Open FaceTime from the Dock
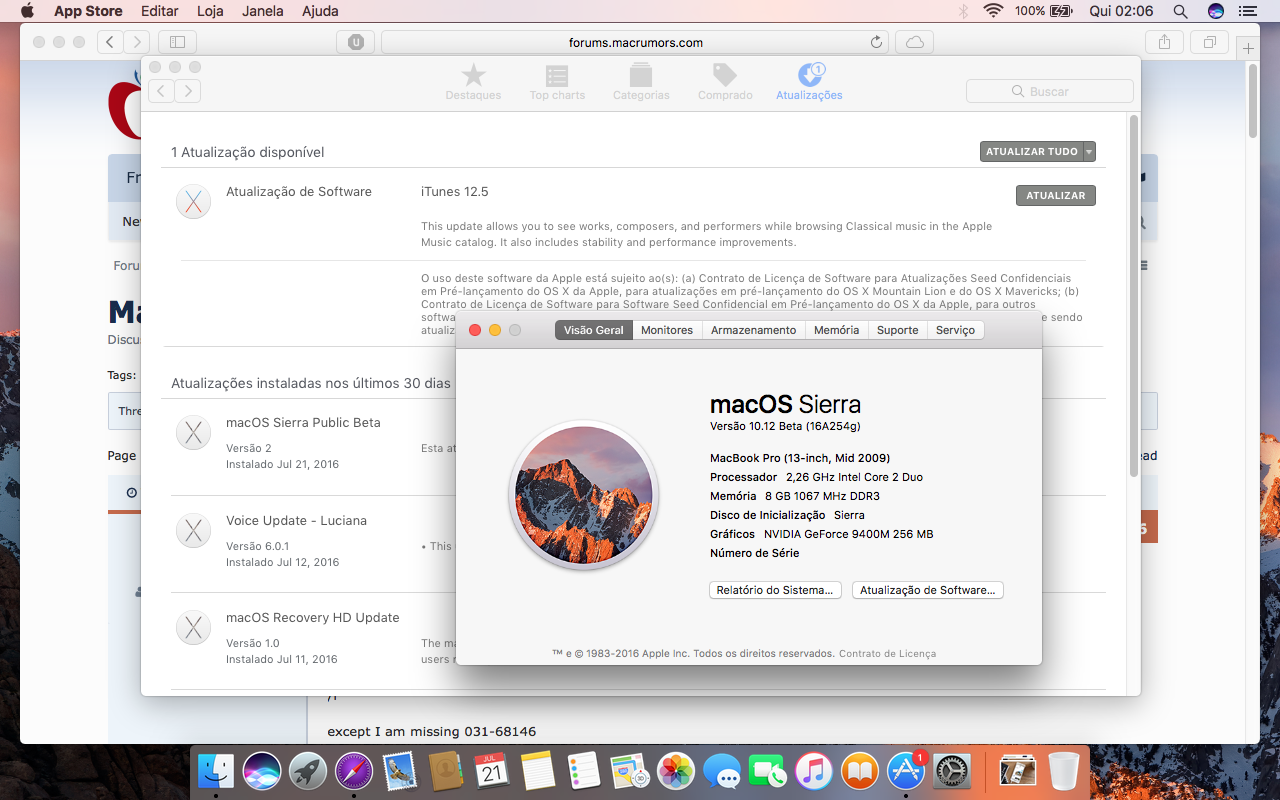This screenshot has width=1280, height=800. pos(768,771)
